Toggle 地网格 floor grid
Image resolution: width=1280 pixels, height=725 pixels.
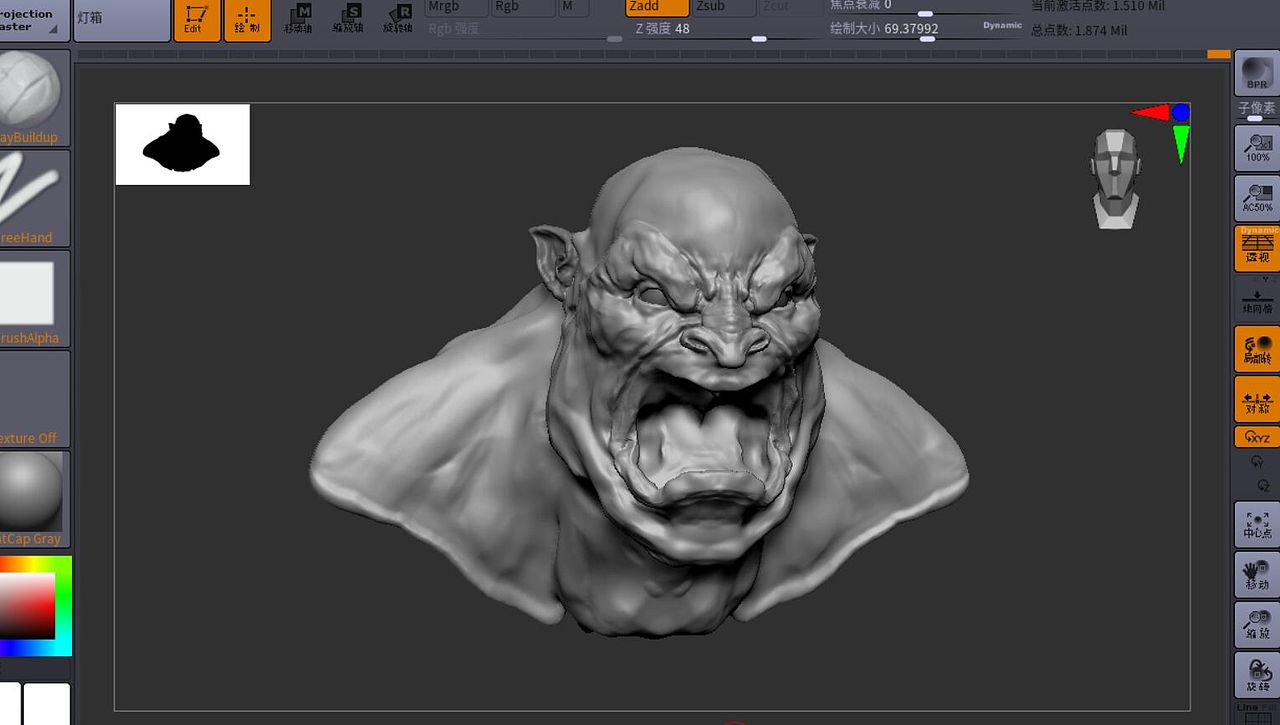tap(1257, 298)
